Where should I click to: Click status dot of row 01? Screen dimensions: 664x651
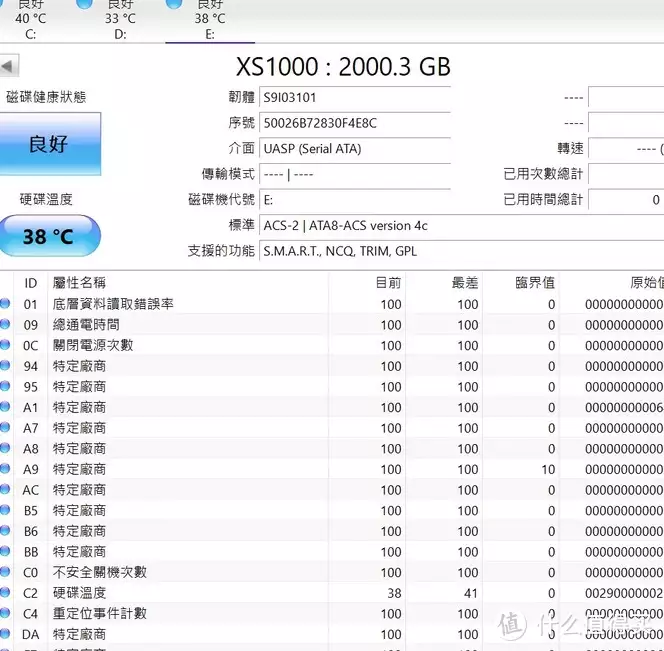(5, 303)
